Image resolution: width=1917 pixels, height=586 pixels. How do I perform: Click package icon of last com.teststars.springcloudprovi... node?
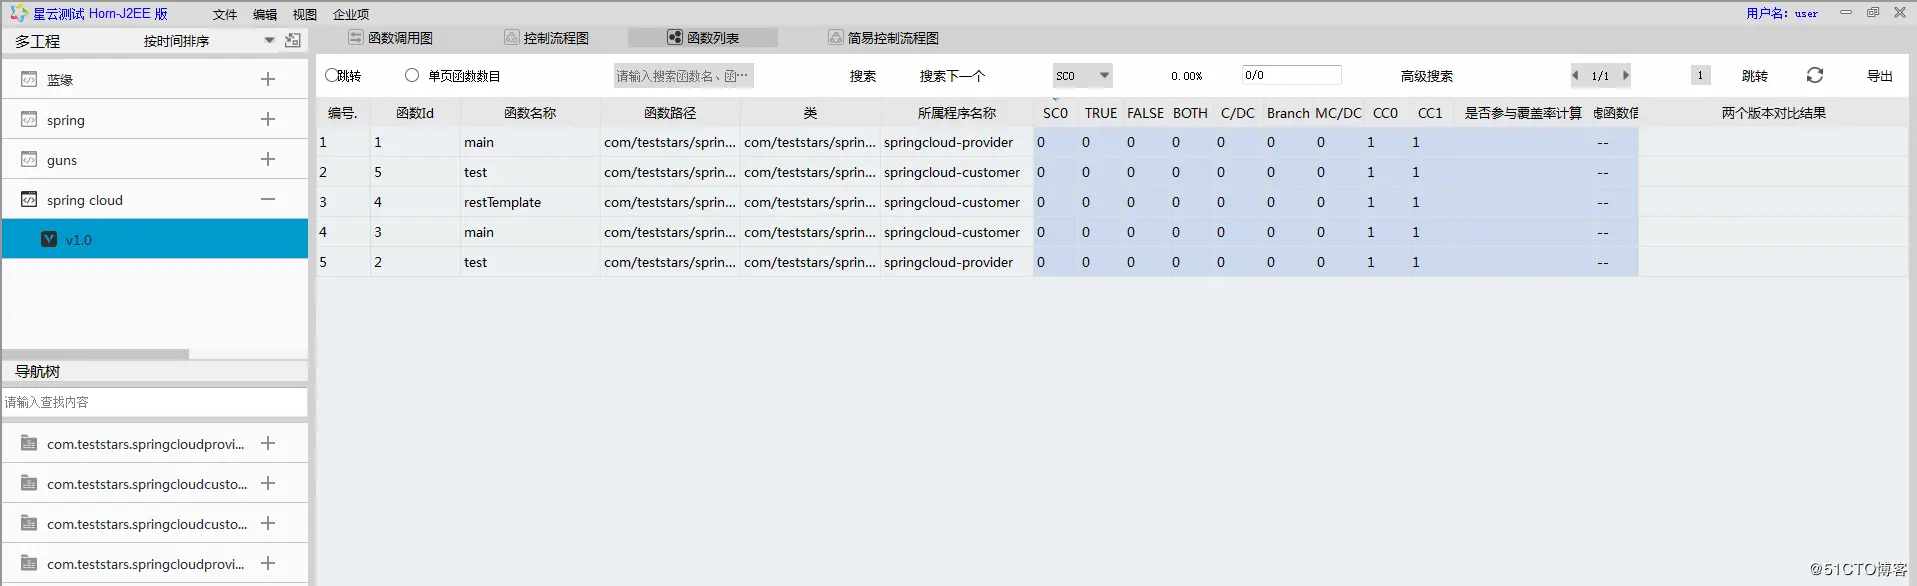pos(29,563)
